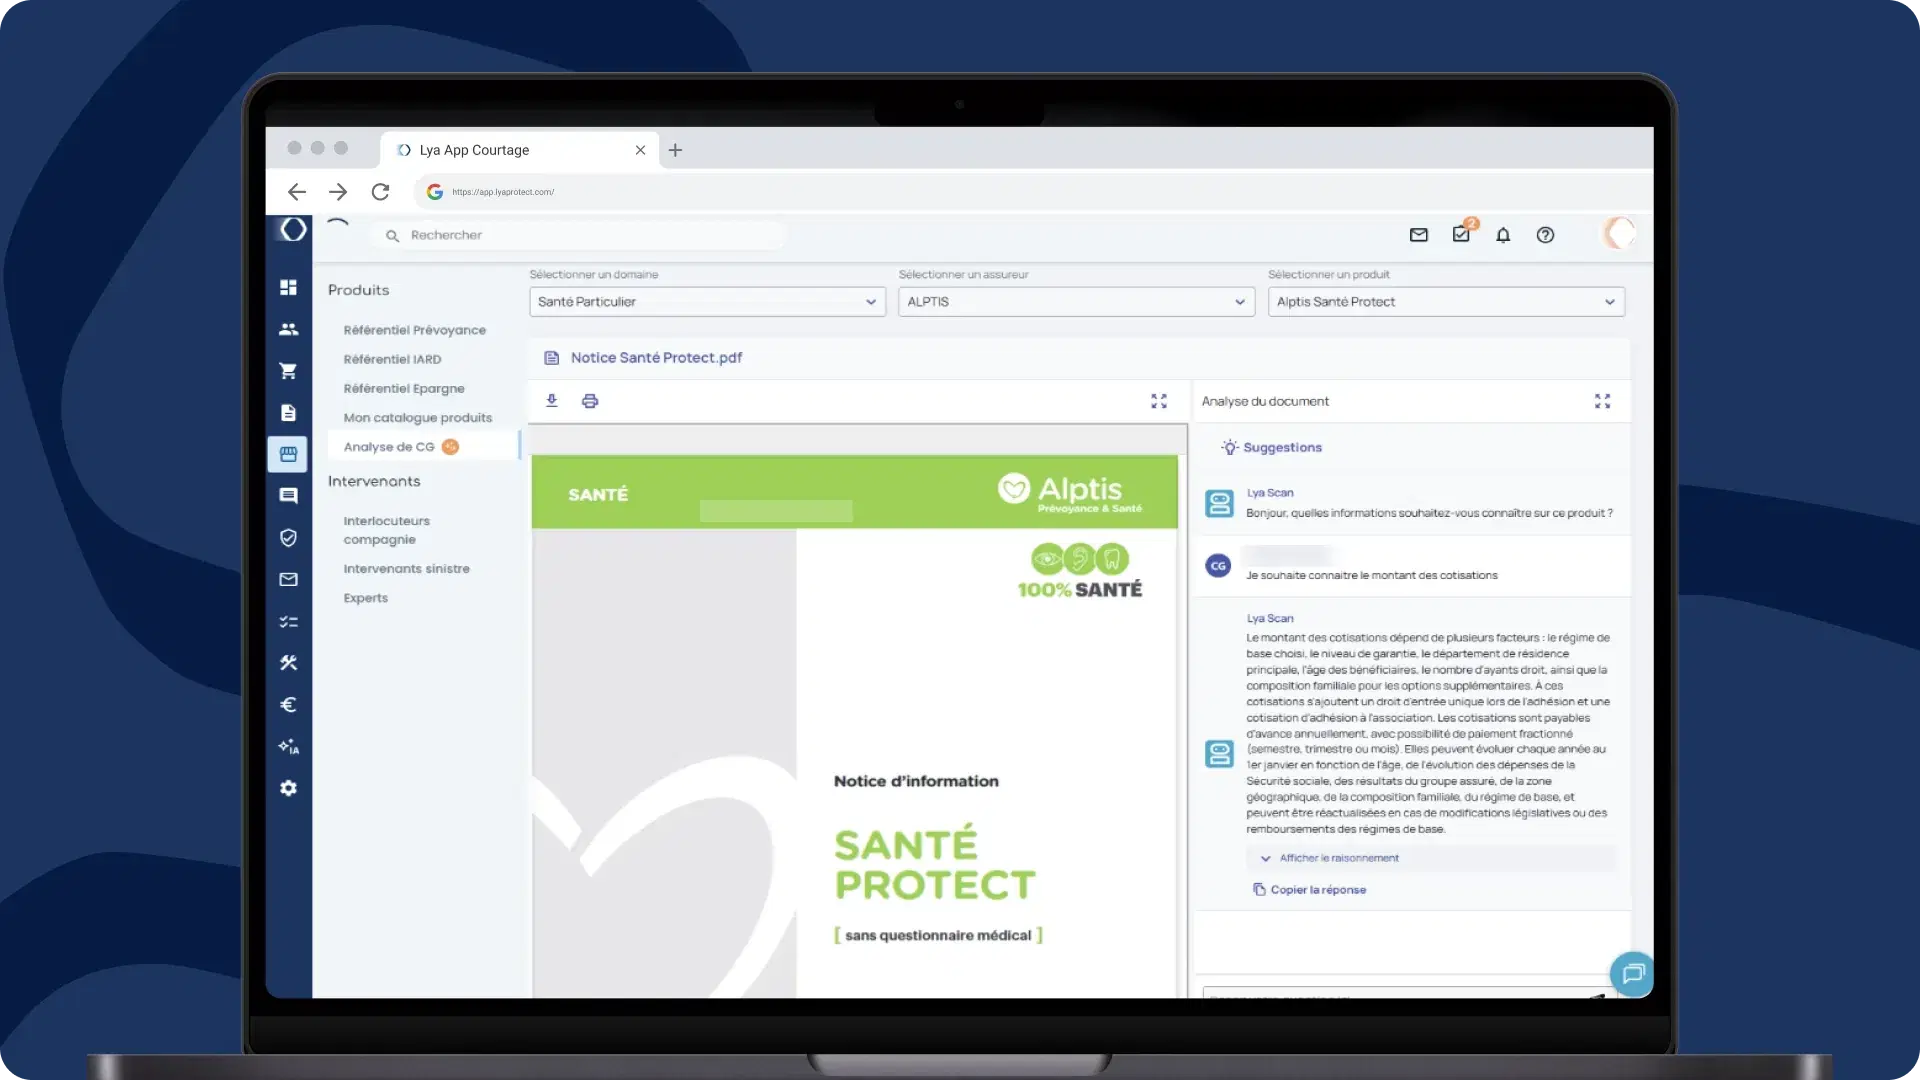Select Référentiel IARD menu item
This screenshot has width=1920, height=1080.
pos(392,359)
